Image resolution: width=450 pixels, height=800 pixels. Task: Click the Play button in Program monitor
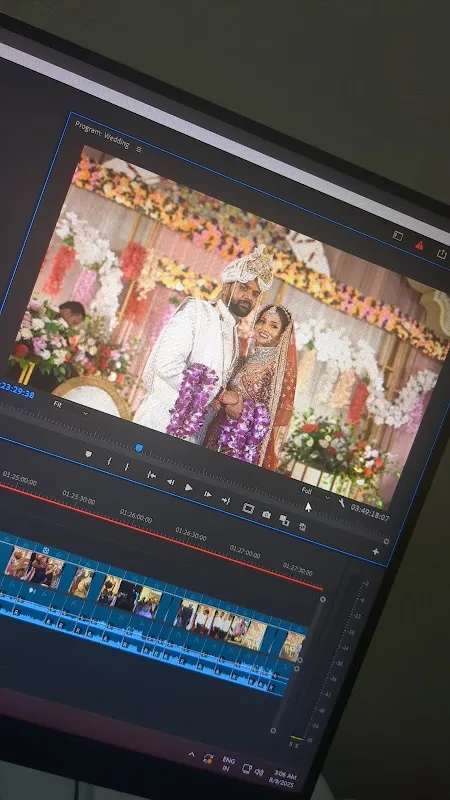(188, 487)
